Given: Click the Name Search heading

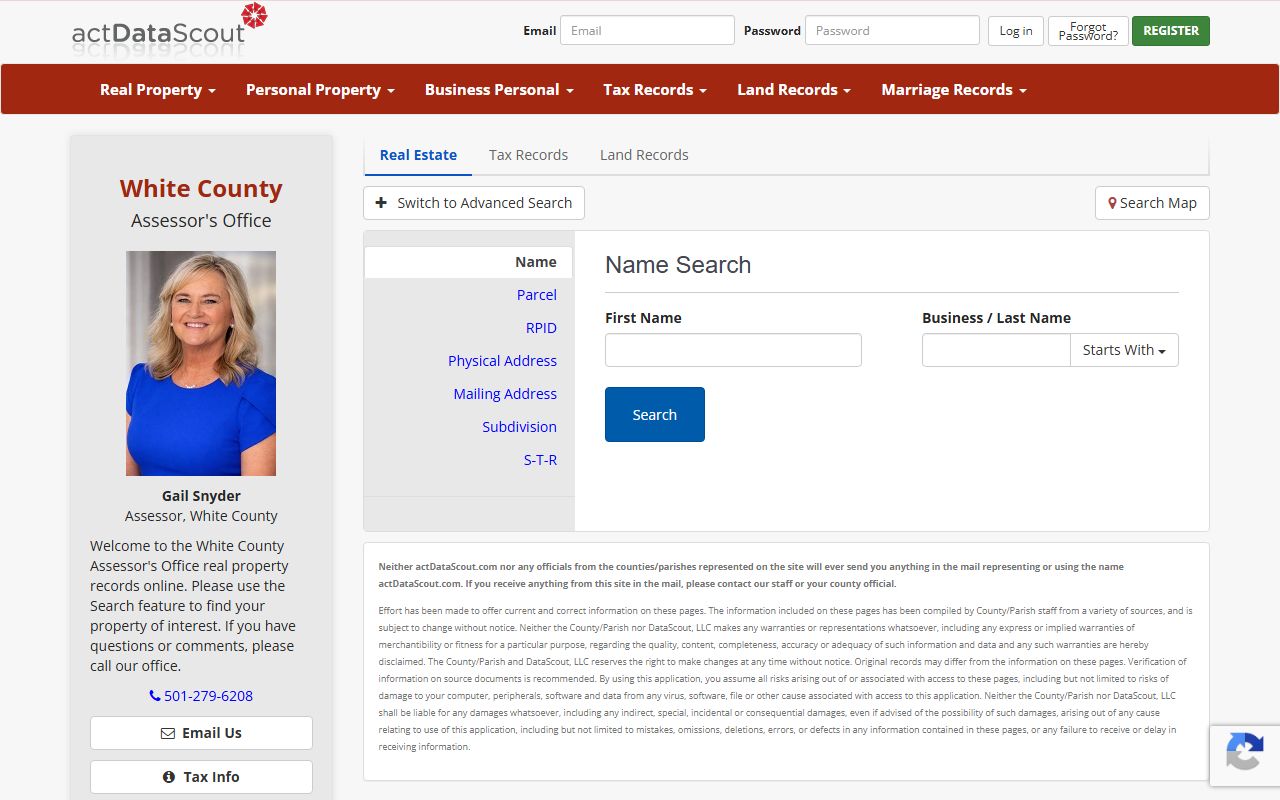Looking at the screenshot, I should [x=678, y=265].
